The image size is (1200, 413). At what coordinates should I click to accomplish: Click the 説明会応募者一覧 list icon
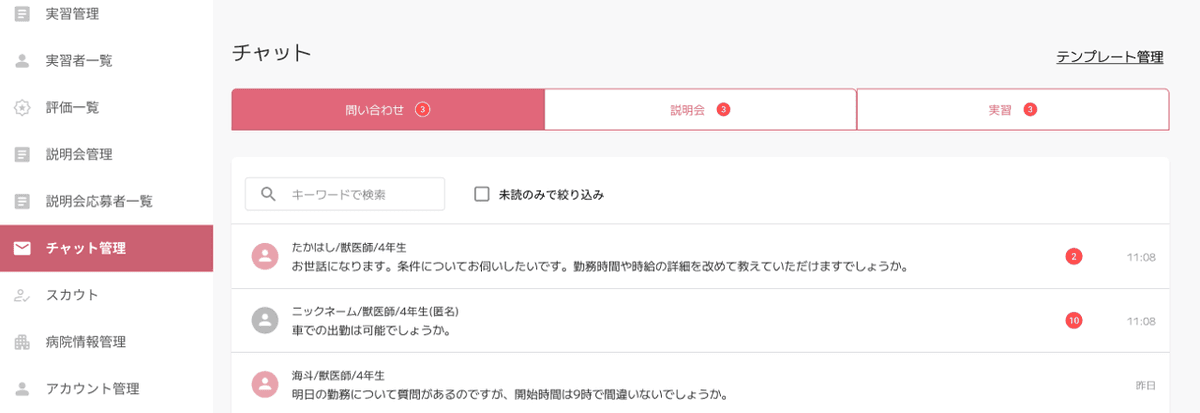22,201
